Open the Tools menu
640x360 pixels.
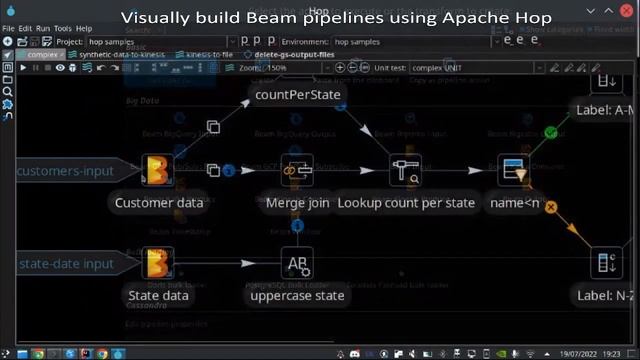[x=62, y=29]
